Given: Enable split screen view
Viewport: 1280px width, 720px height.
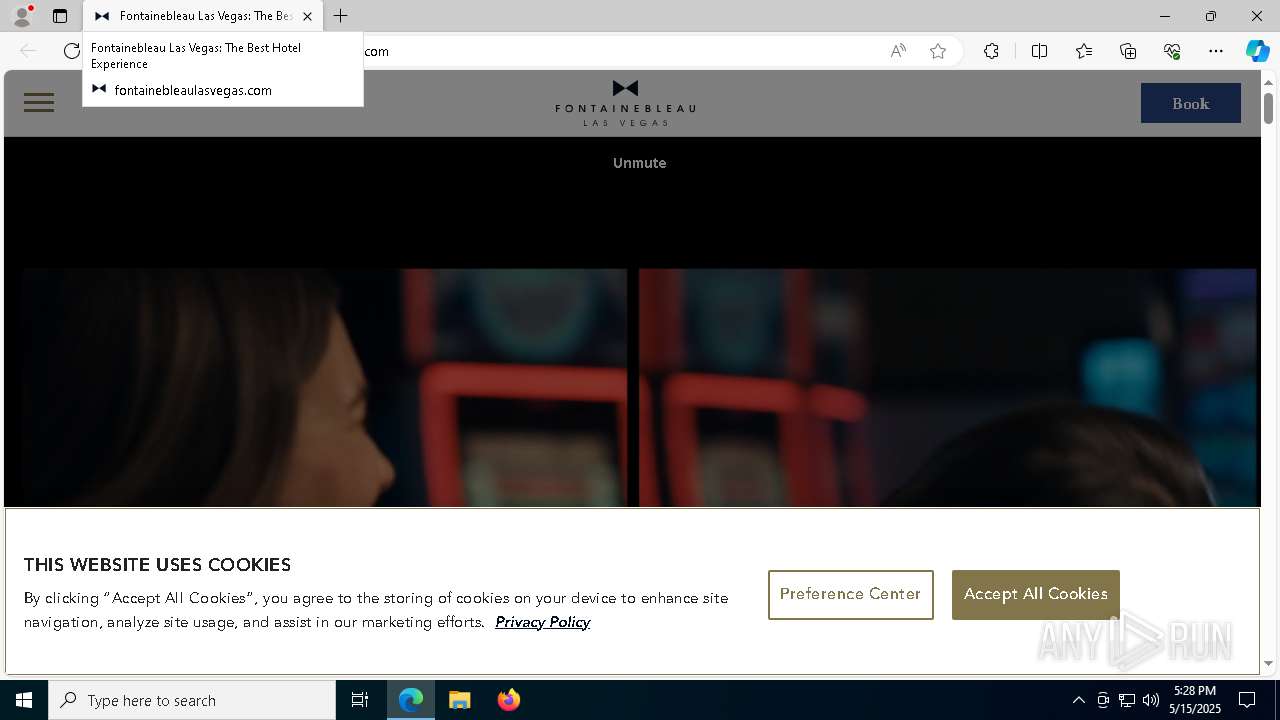Looking at the screenshot, I should 1039,51.
